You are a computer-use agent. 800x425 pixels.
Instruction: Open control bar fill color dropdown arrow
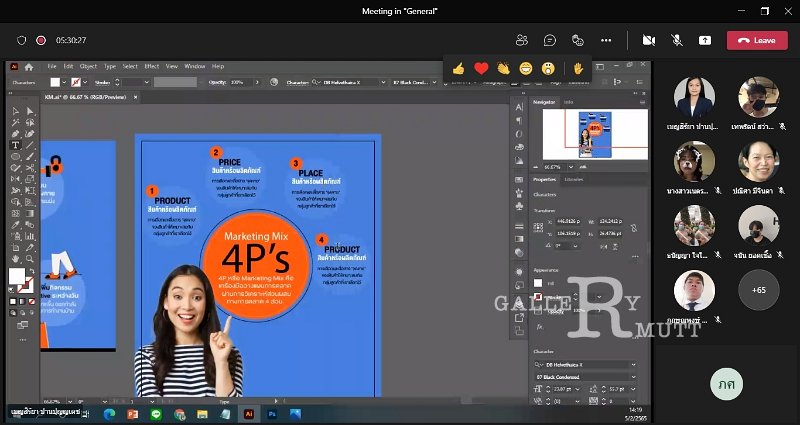(63, 82)
